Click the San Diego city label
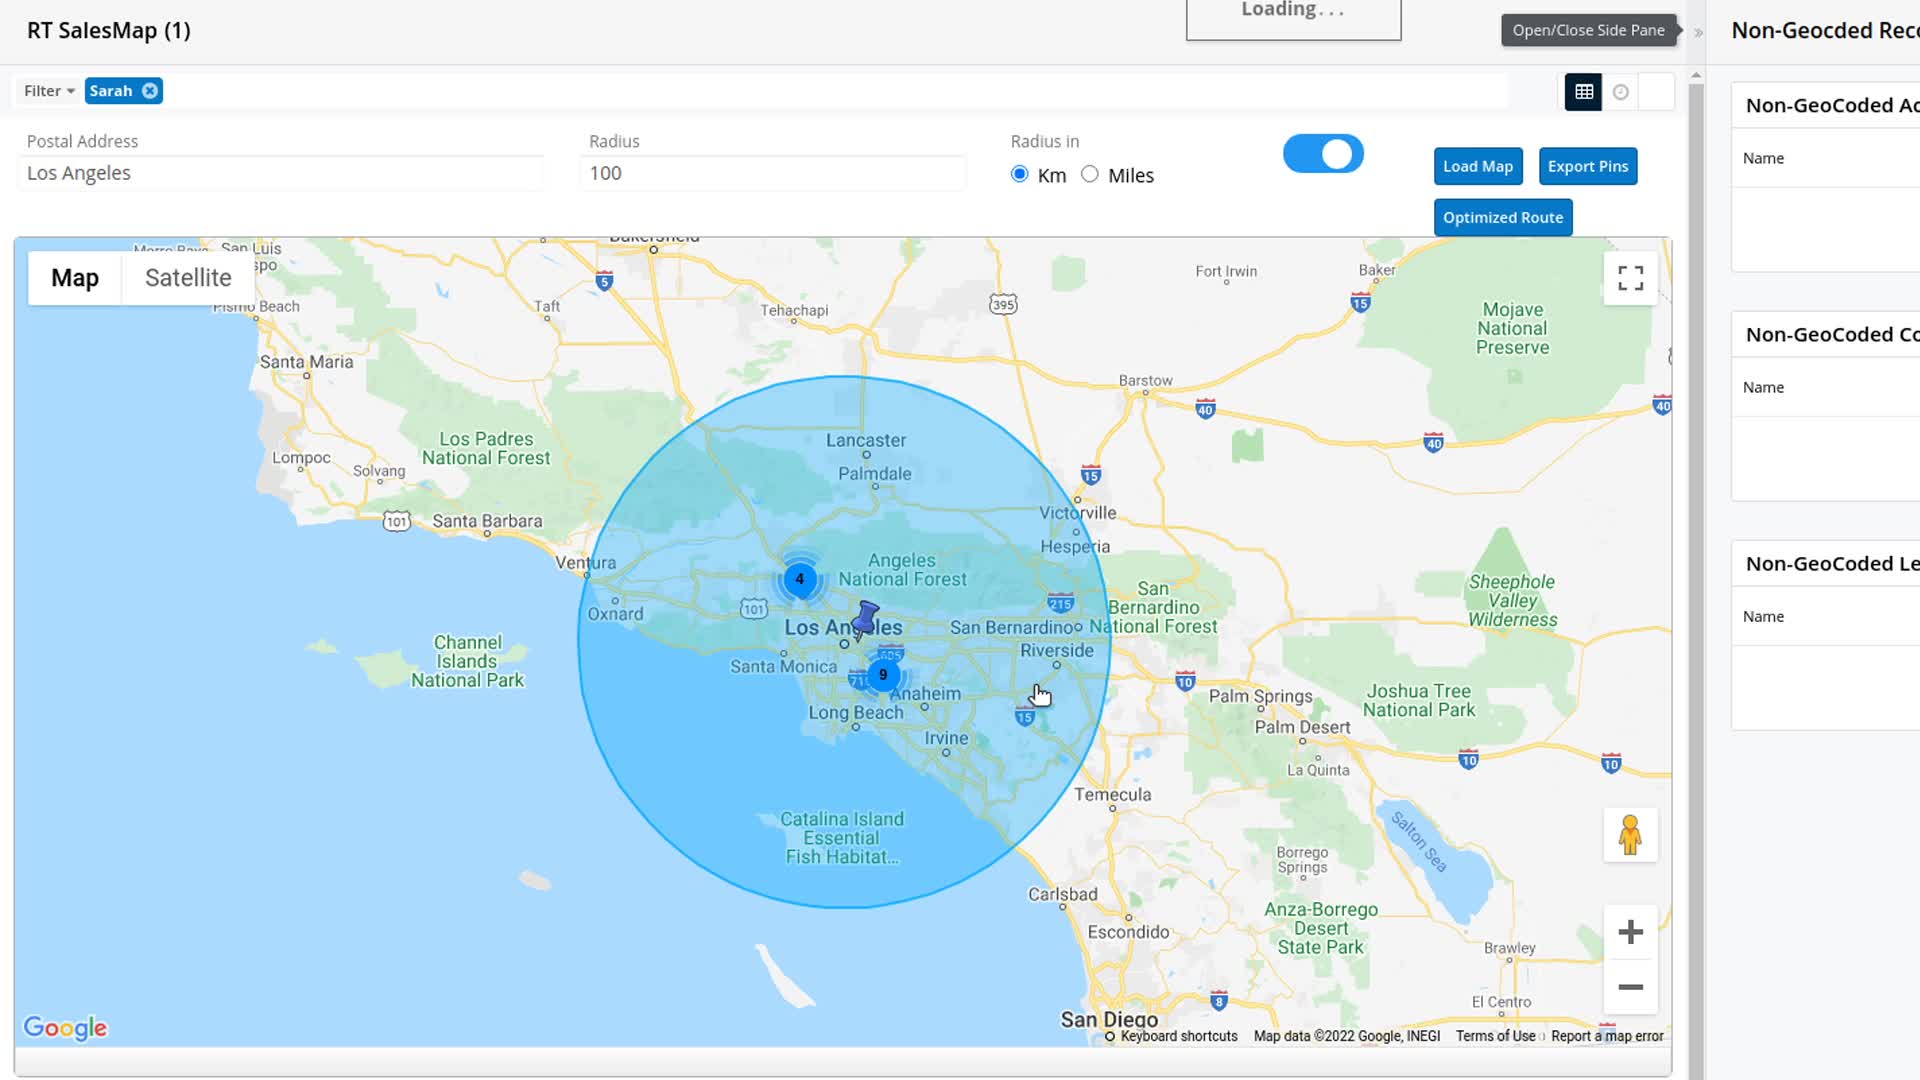Viewport: 1920px width, 1080px height. click(x=1109, y=1020)
